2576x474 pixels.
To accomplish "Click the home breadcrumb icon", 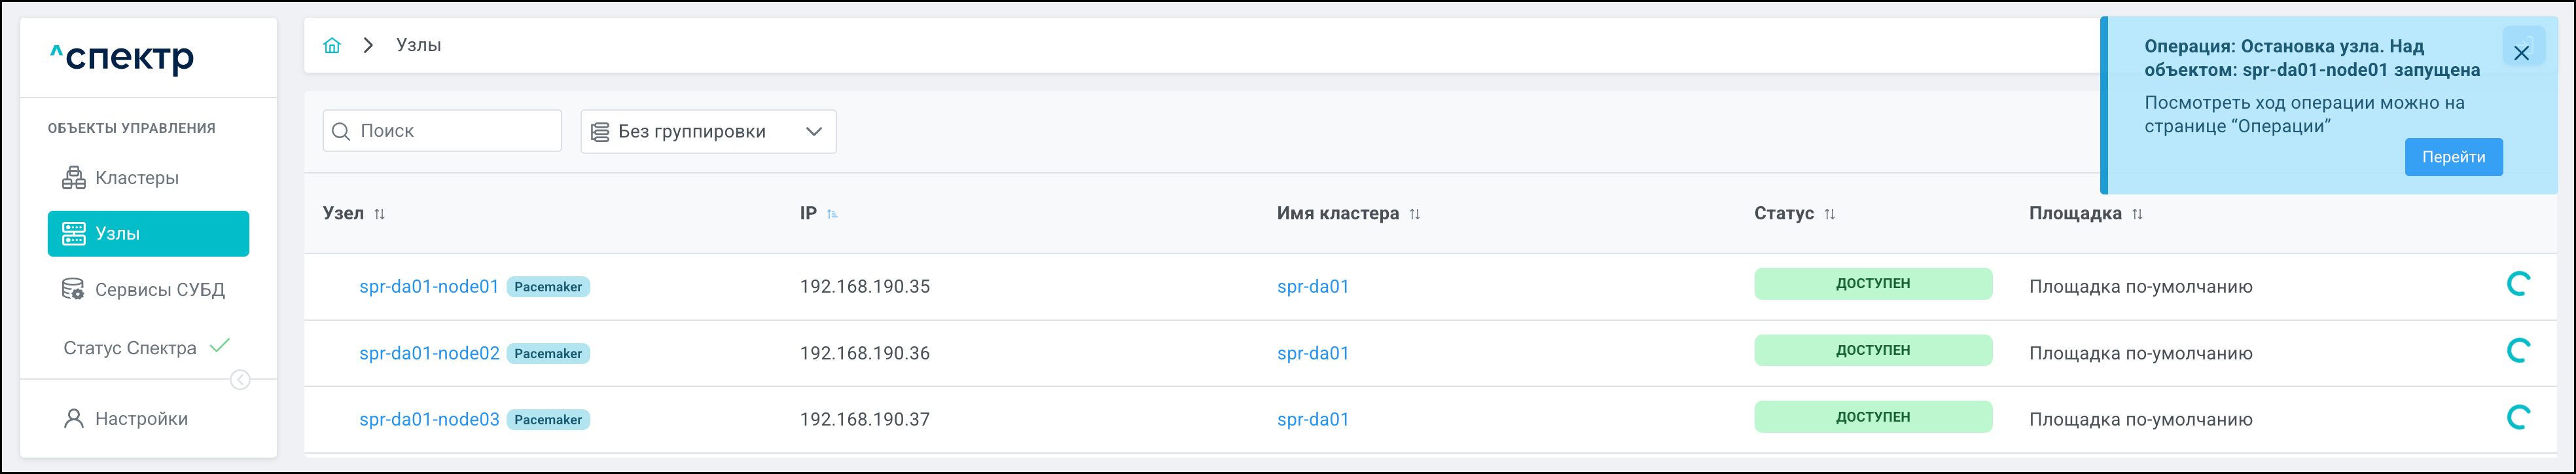I will click(332, 46).
